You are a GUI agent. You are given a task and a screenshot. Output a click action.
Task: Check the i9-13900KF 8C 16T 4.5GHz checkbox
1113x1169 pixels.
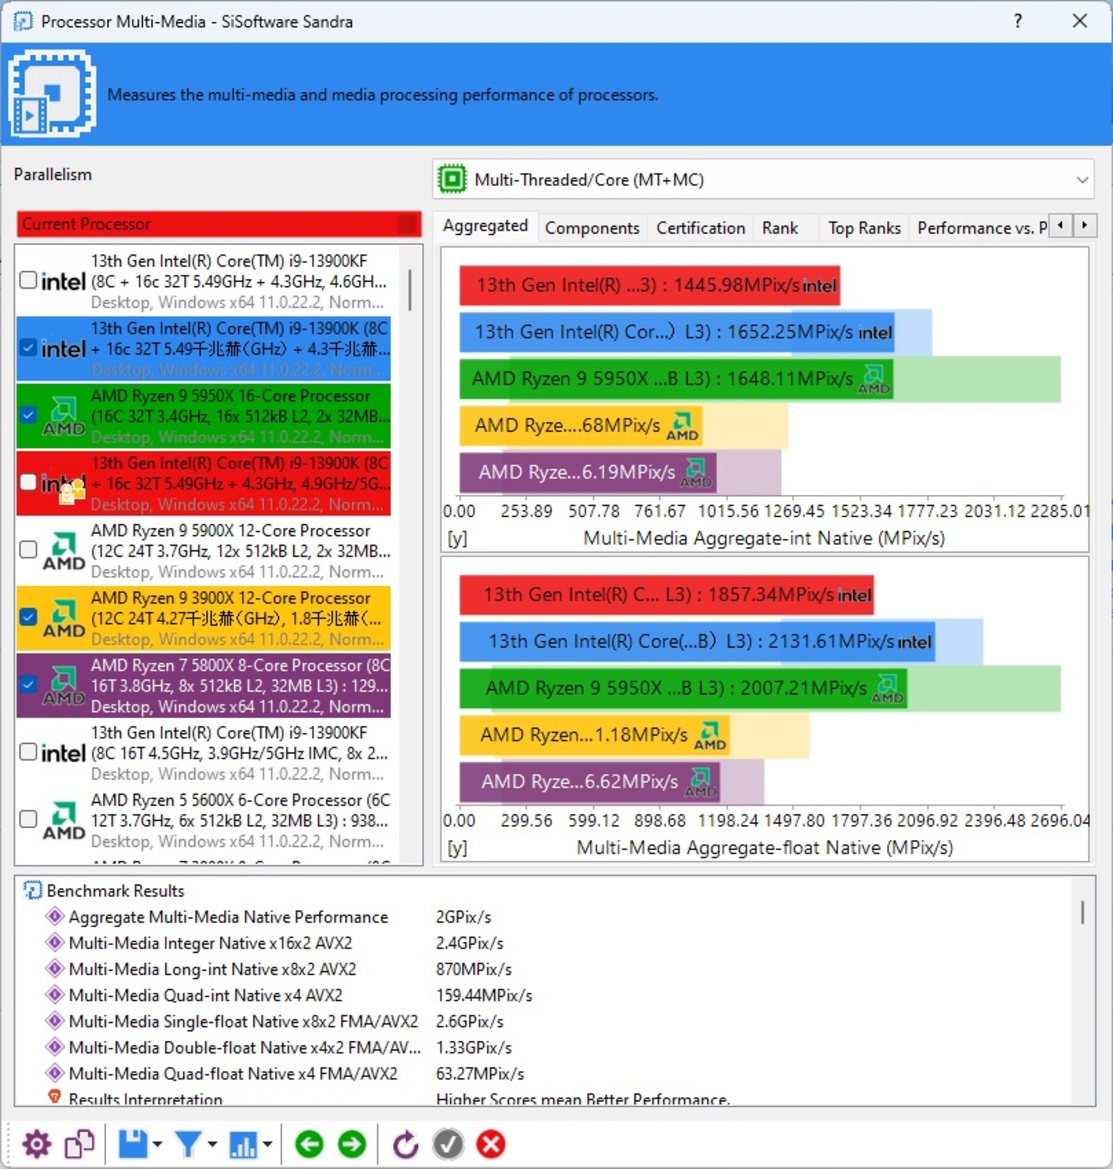click(x=28, y=752)
